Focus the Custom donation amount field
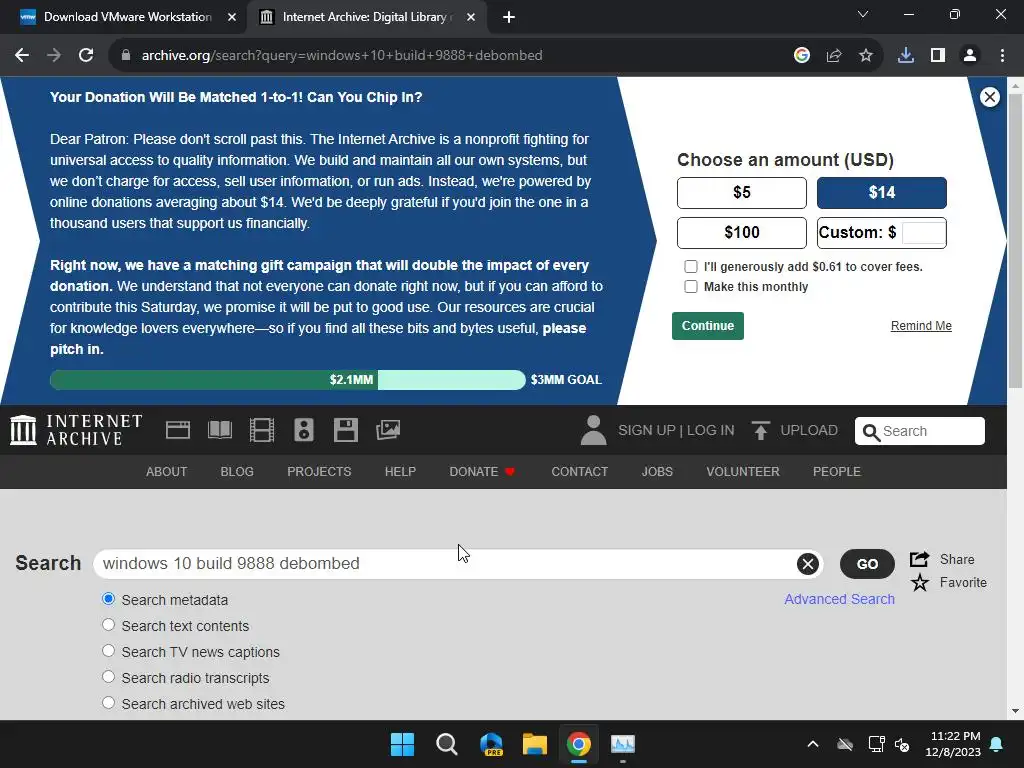The width and height of the screenshot is (1024, 768). tap(923, 232)
